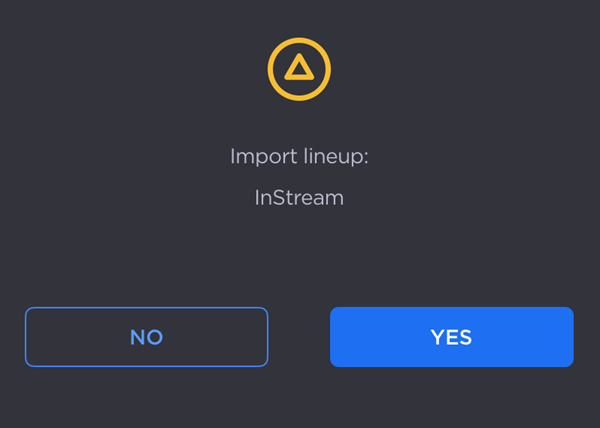Confirm the lineup import with YES

click(x=451, y=337)
